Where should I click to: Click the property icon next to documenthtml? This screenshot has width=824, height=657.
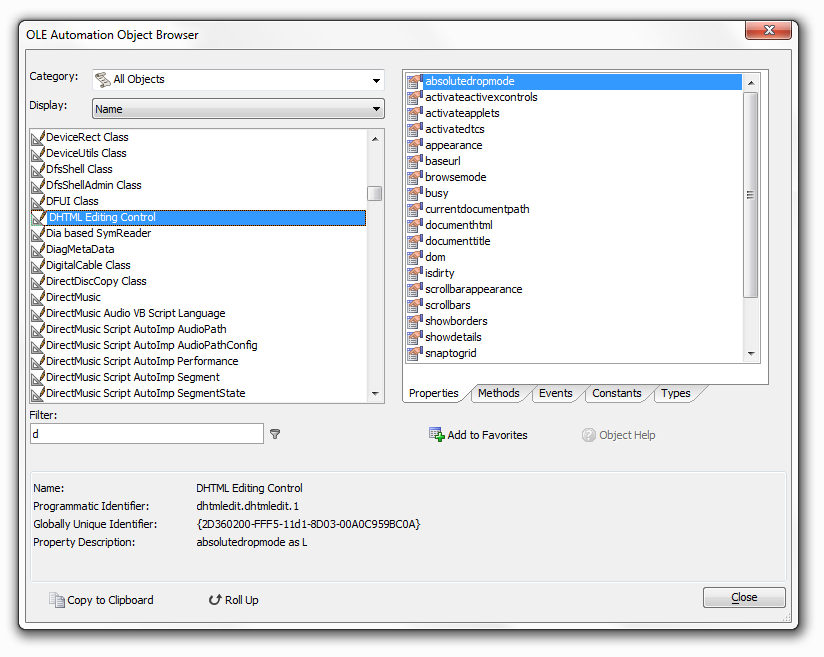tap(415, 225)
